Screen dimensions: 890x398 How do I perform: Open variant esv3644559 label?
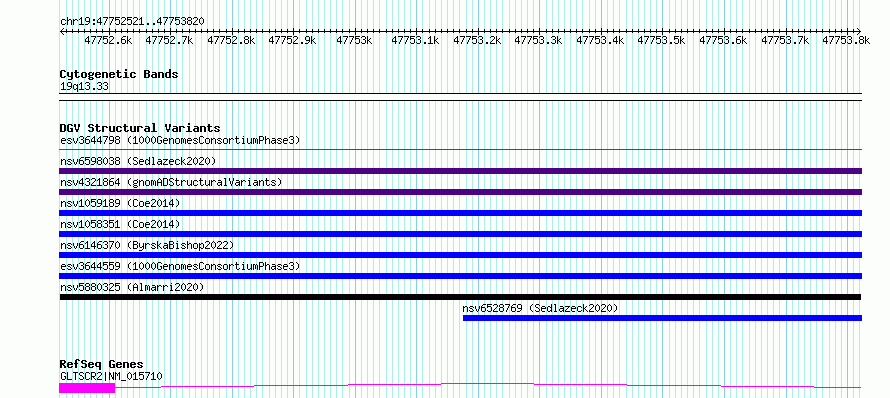pyautogui.click(x=180, y=266)
